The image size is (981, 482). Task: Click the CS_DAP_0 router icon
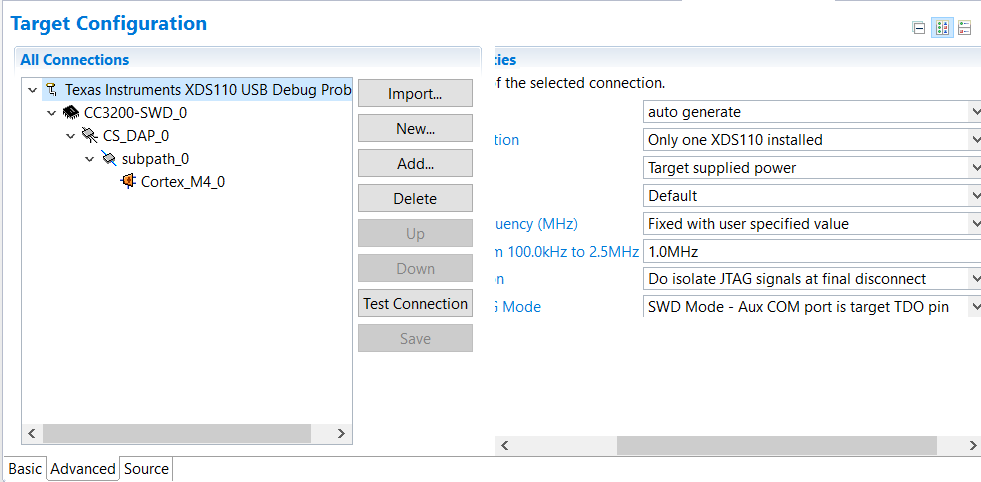click(x=90, y=136)
